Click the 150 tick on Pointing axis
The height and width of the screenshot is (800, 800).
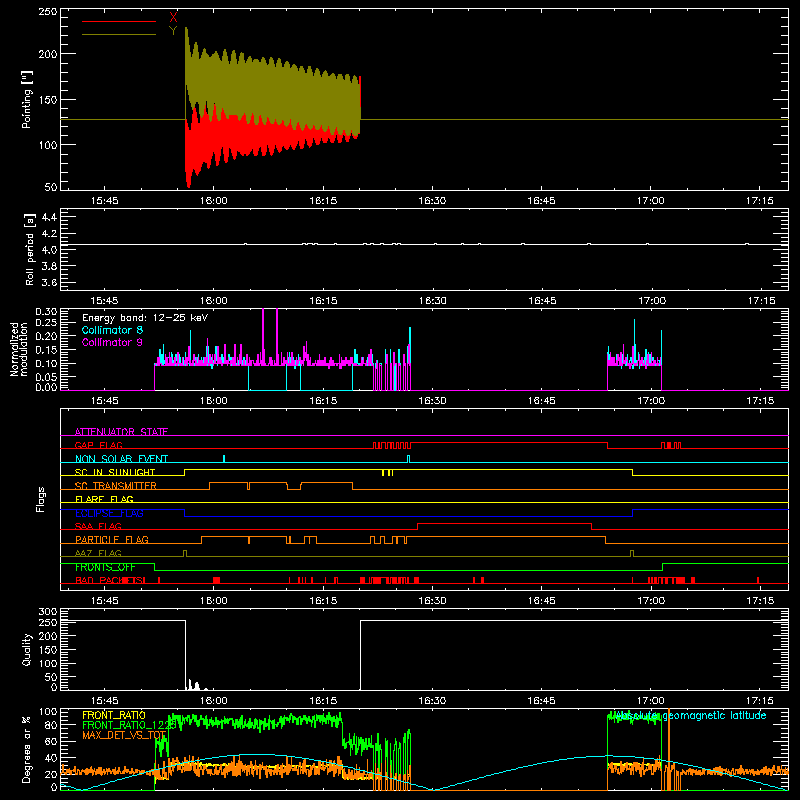point(47,99)
